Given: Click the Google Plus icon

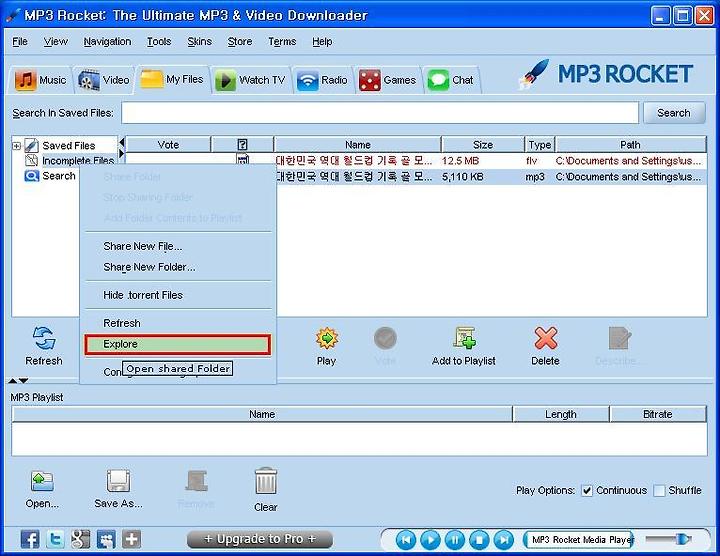Looking at the screenshot, I should 81,539.
